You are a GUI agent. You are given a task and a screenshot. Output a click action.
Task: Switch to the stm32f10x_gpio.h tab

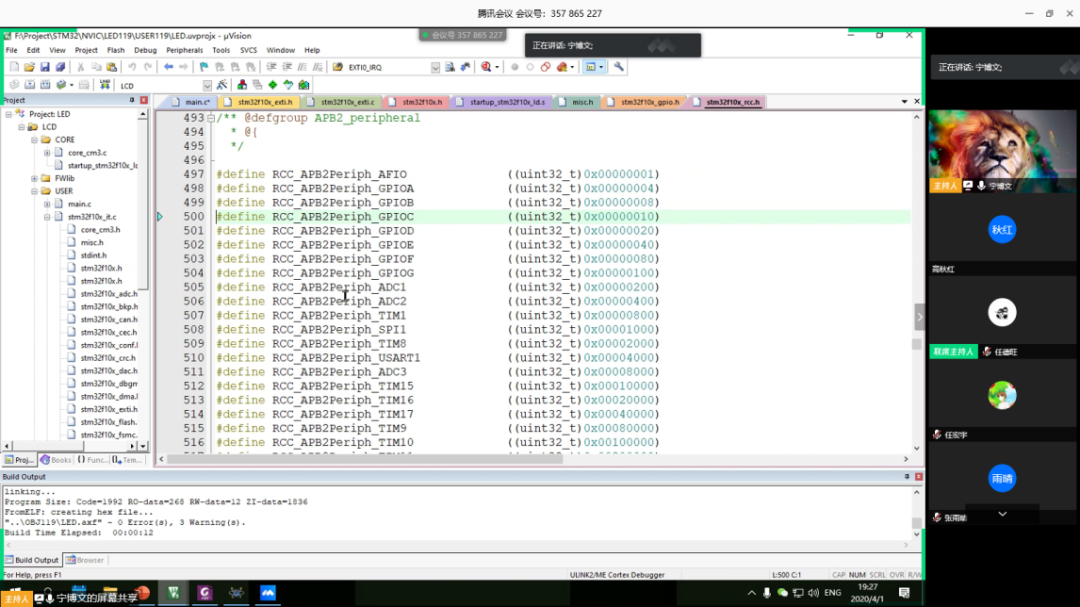click(x=649, y=102)
